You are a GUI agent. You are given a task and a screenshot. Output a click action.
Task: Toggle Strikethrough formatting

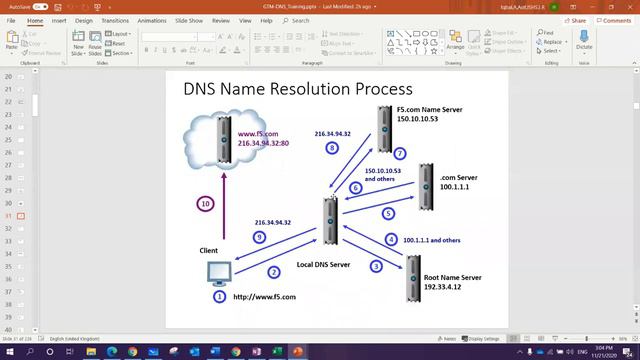coord(183,50)
